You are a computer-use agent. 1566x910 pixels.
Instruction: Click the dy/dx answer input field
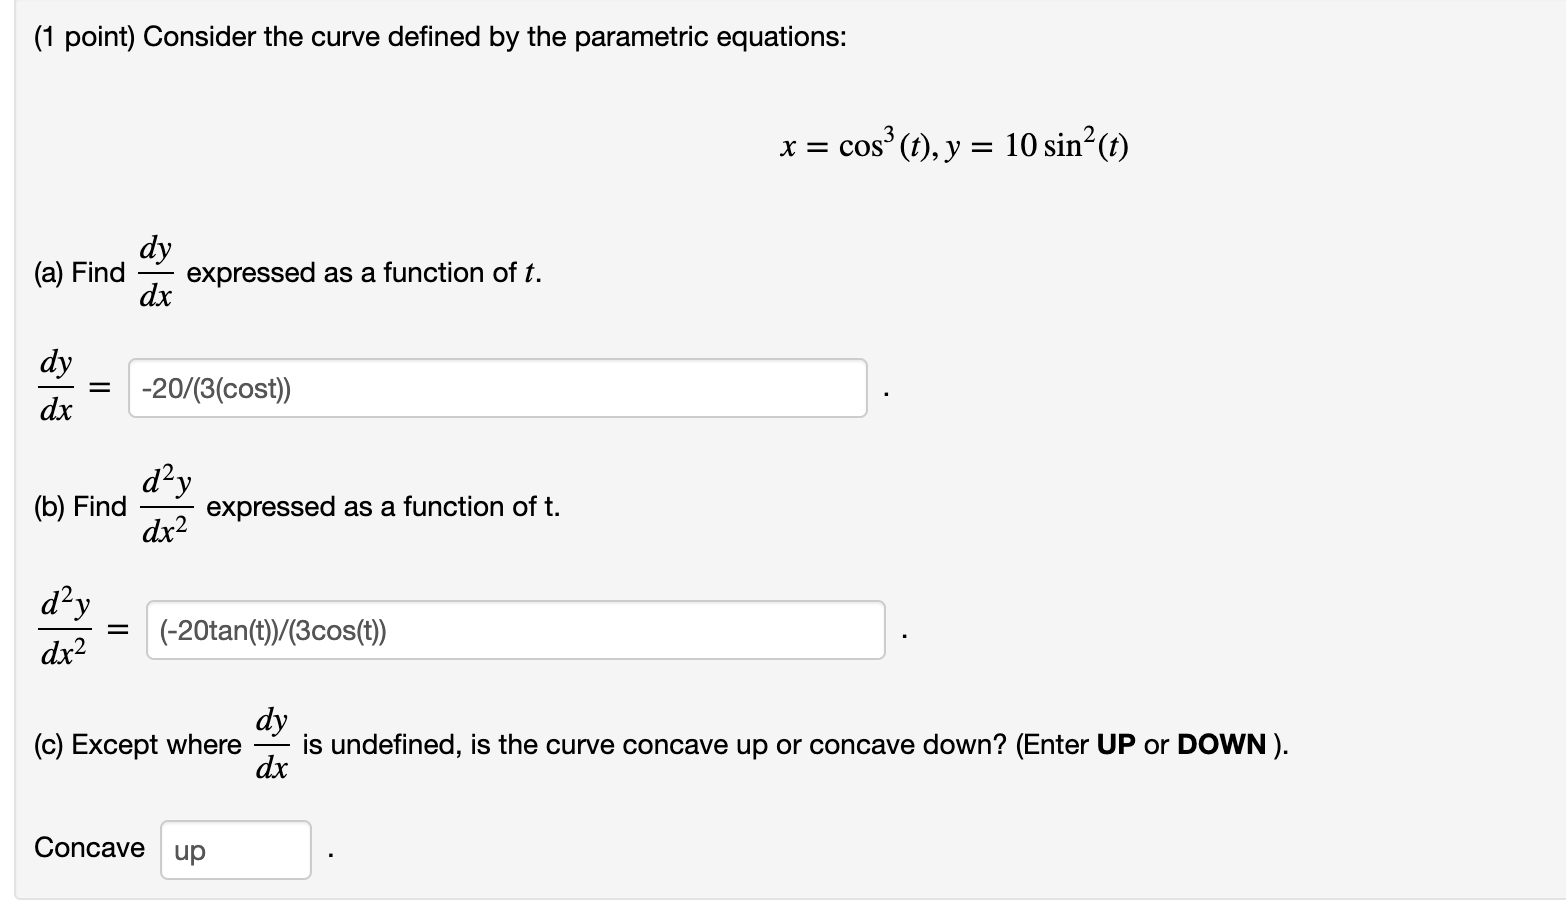[497, 388]
